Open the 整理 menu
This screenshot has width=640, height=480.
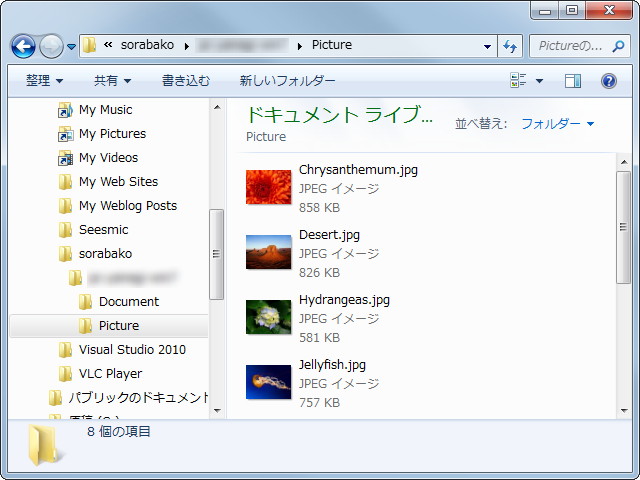(44, 81)
